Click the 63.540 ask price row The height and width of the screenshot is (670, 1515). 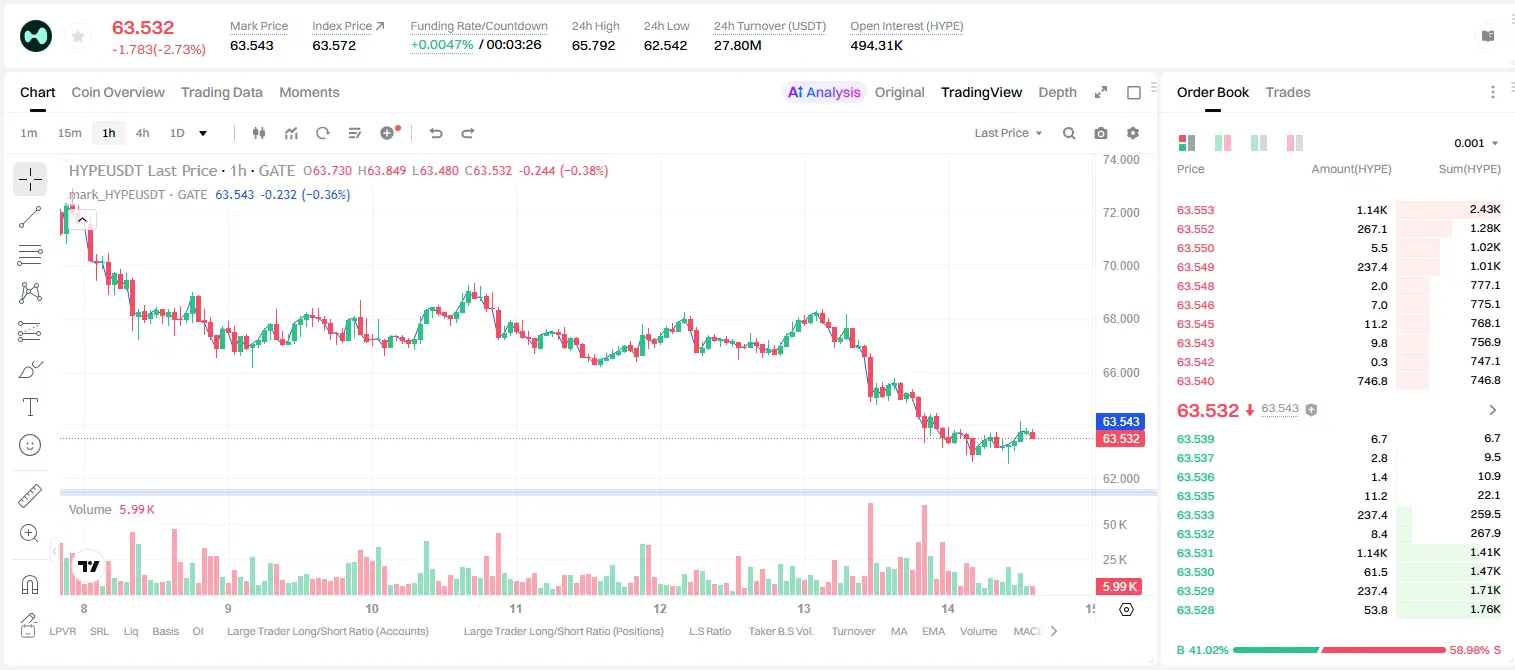(1338, 381)
